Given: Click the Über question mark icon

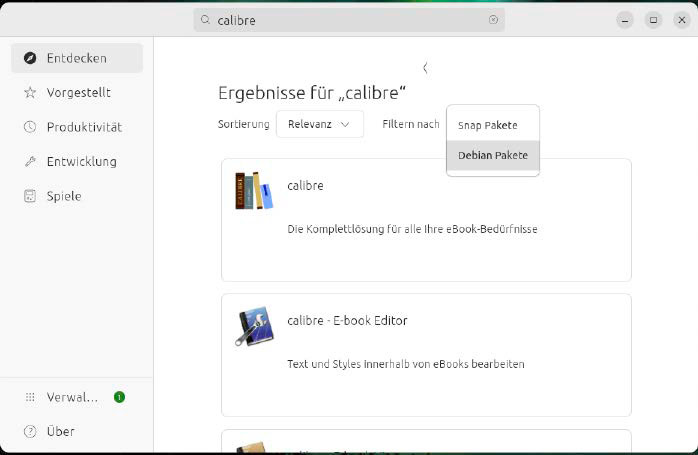Looking at the screenshot, I should pos(30,431).
